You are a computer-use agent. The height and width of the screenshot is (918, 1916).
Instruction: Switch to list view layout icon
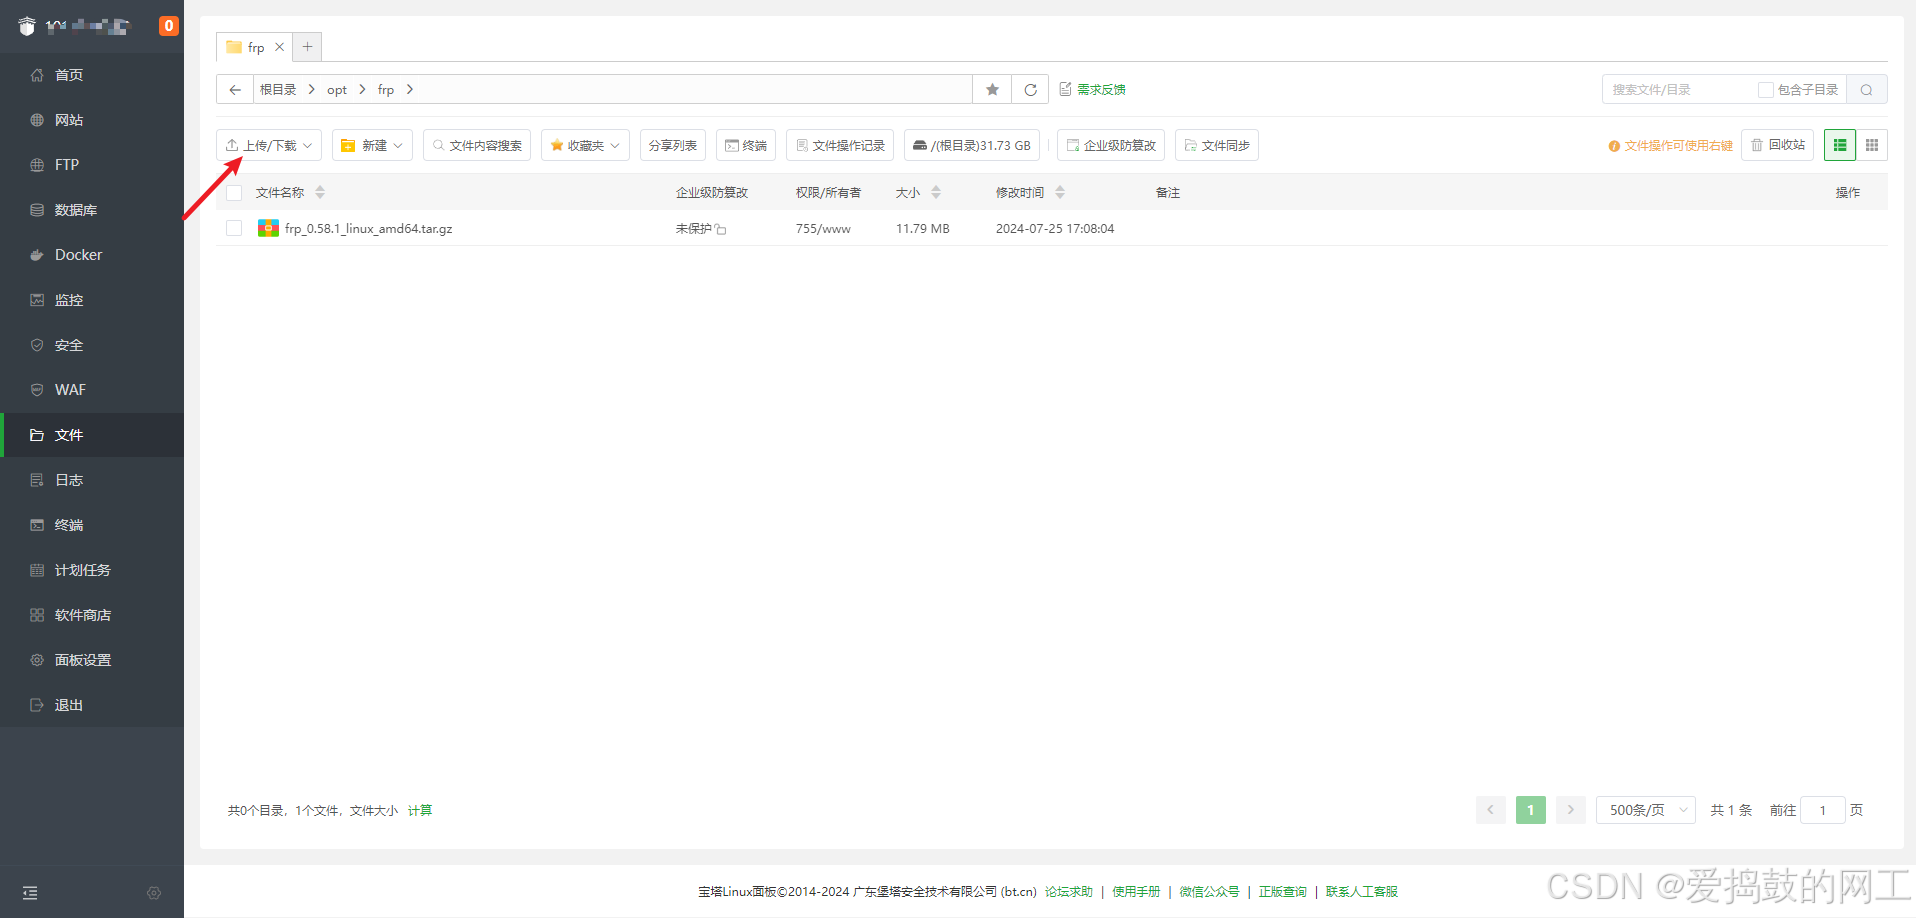tap(1839, 145)
